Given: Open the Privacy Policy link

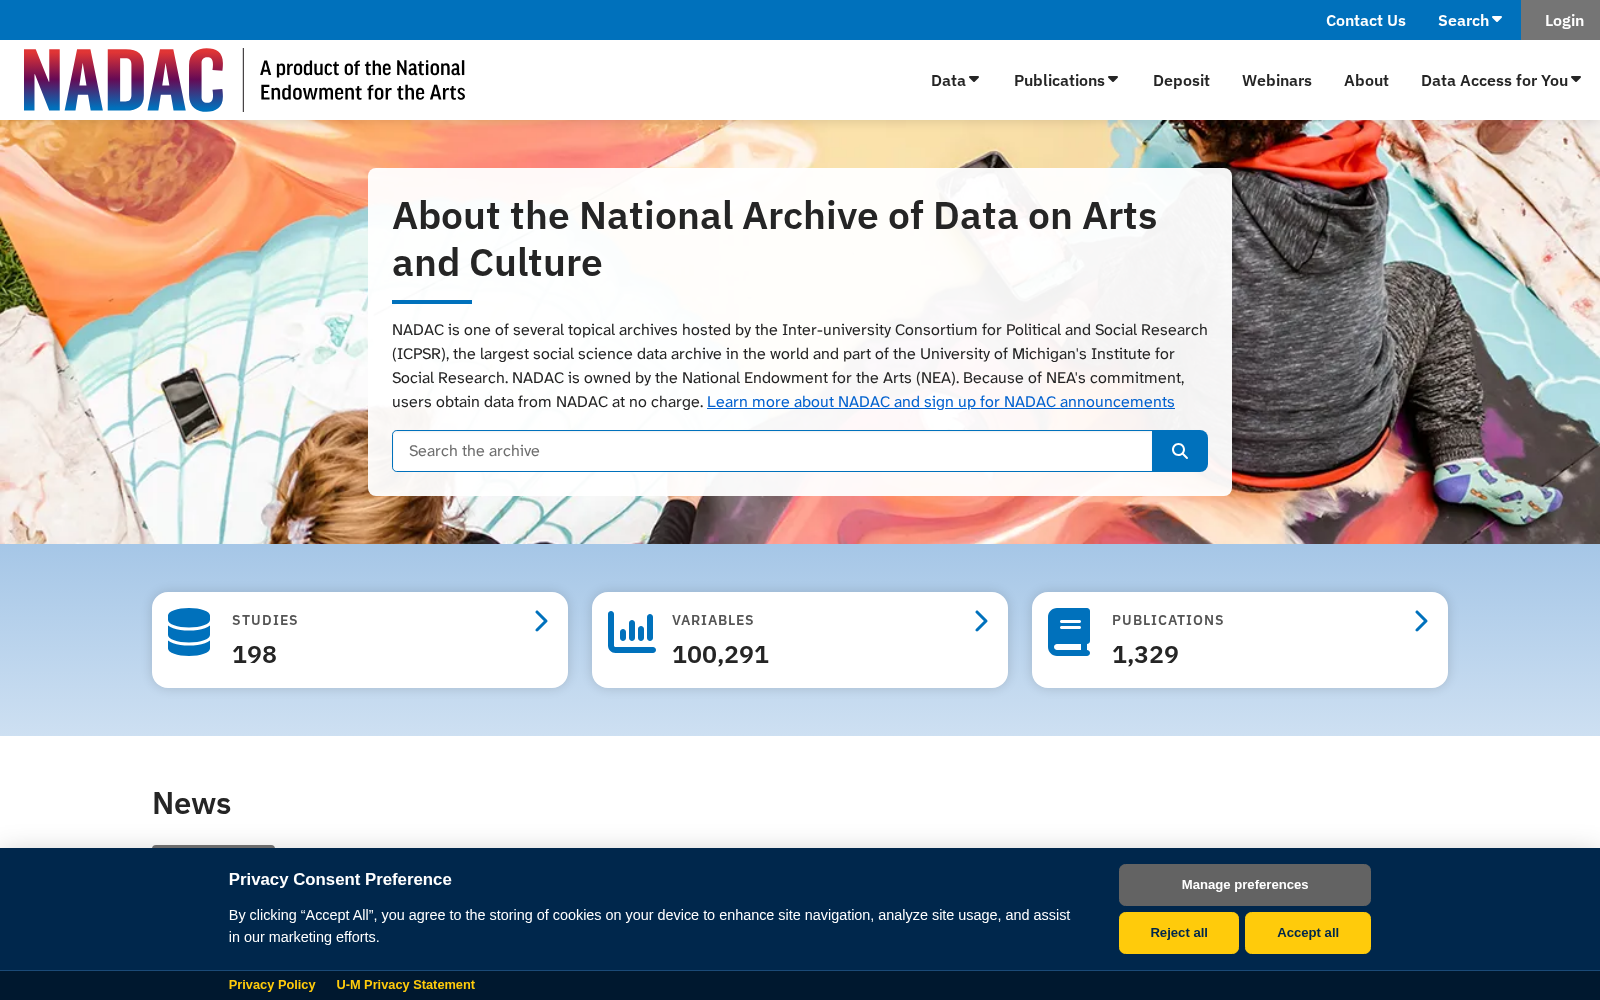Looking at the screenshot, I should (x=272, y=985).
